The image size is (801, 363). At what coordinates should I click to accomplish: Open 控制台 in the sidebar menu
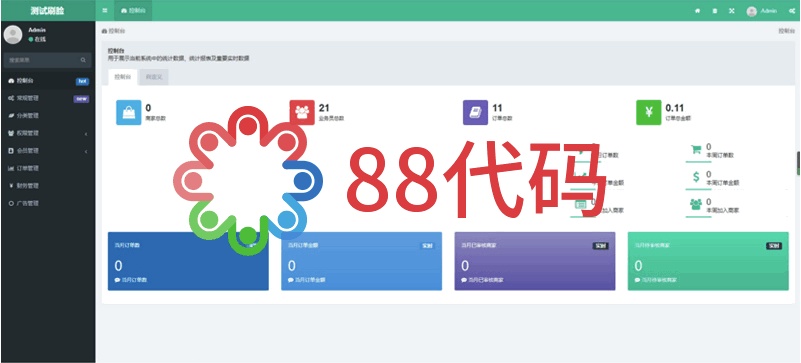(x=48, y=81)
